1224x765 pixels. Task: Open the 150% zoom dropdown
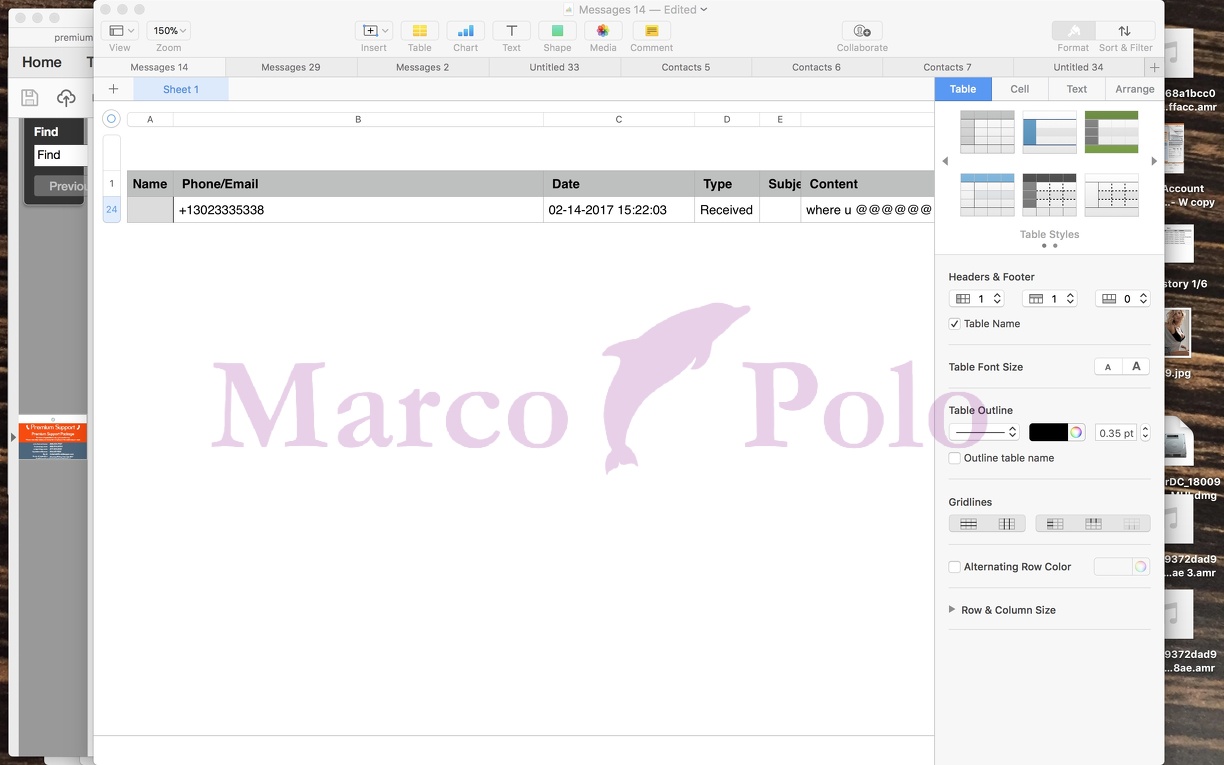pyautogui.click(x=168, y=31)
